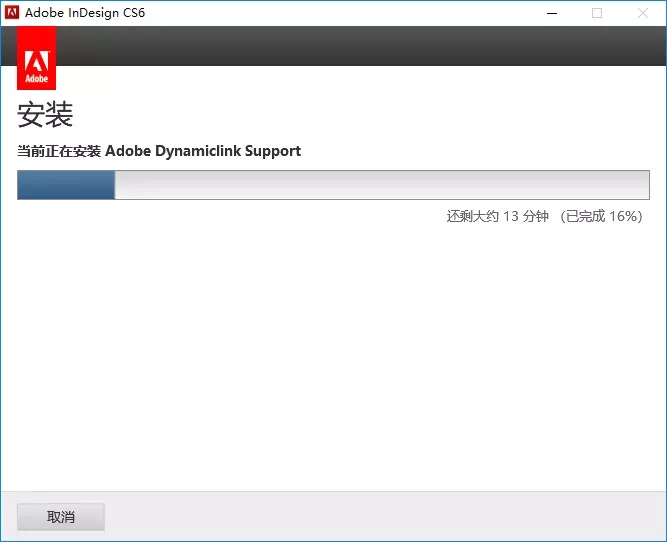Click the Adobe icon in the title bar
The width and height of the screenshot is (667, 542).
(13, 13)
